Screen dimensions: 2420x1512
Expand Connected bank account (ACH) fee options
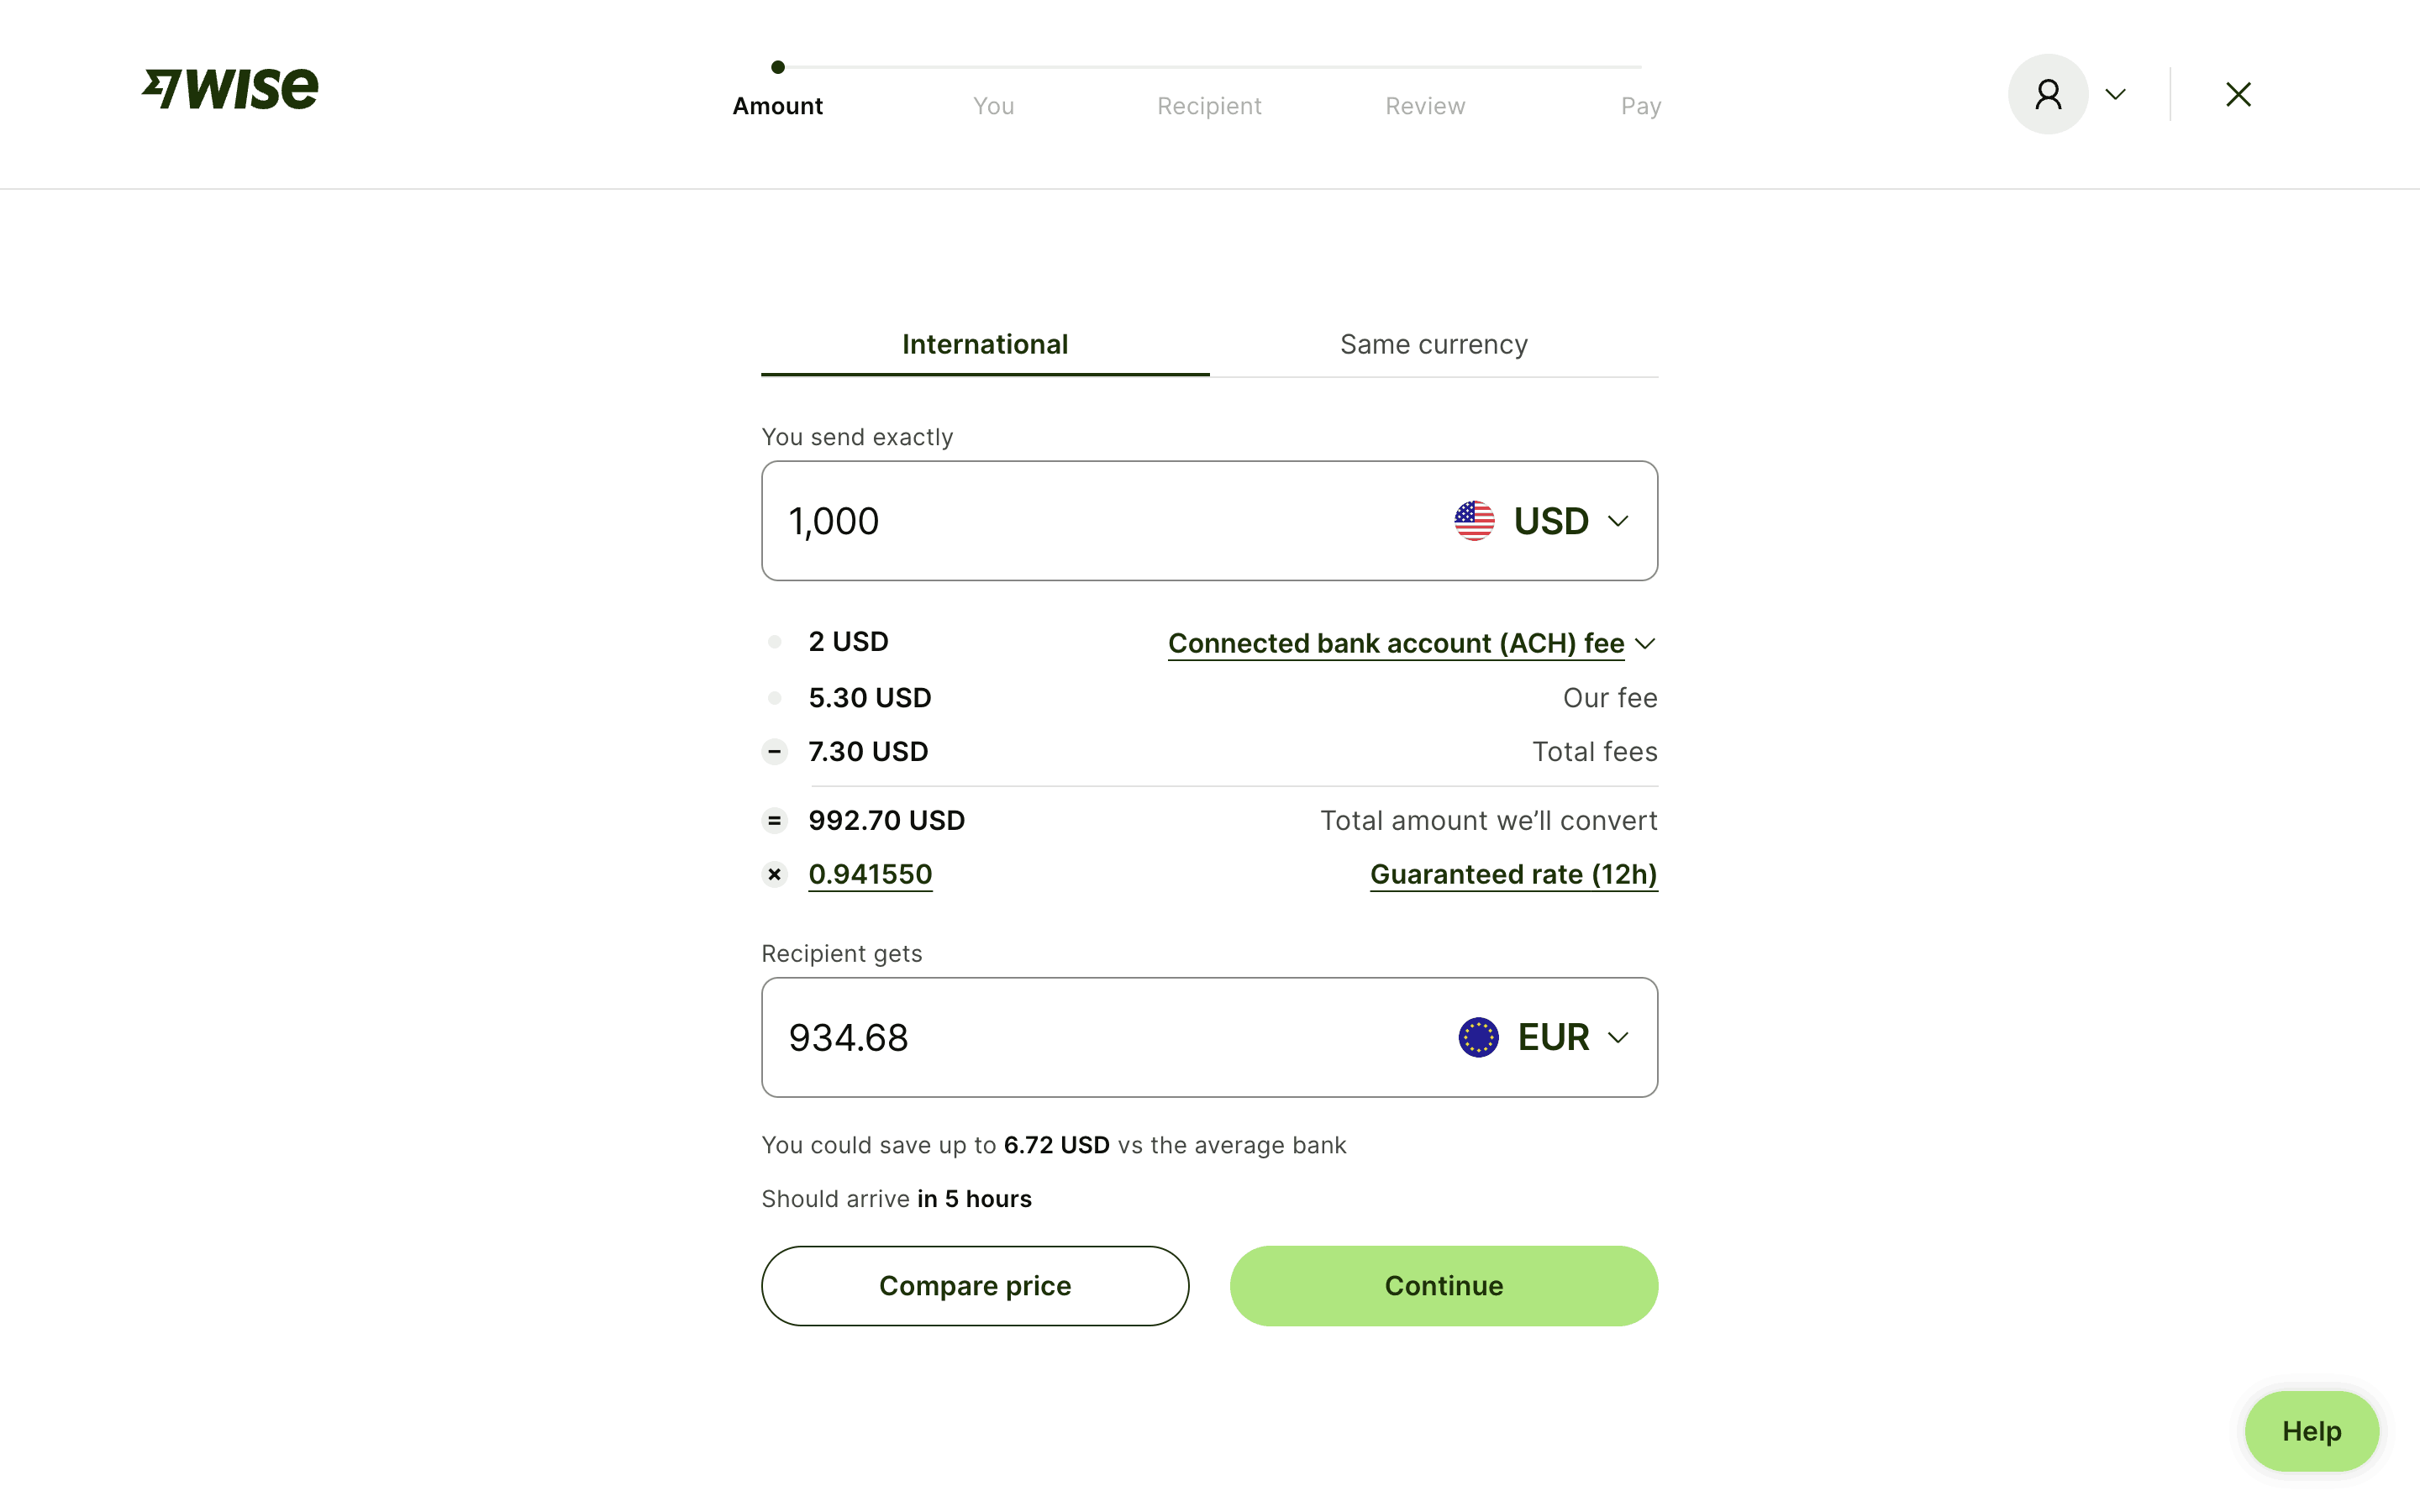1410,643
